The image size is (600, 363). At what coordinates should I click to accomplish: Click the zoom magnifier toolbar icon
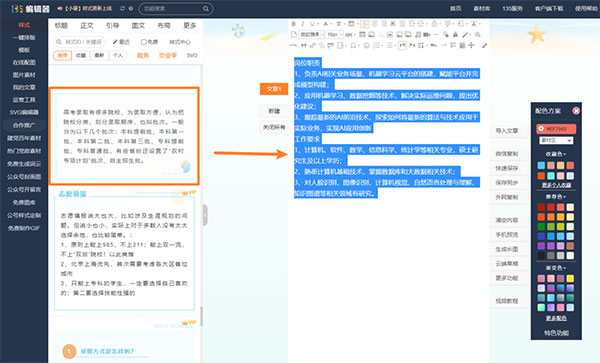pos(478,34)
